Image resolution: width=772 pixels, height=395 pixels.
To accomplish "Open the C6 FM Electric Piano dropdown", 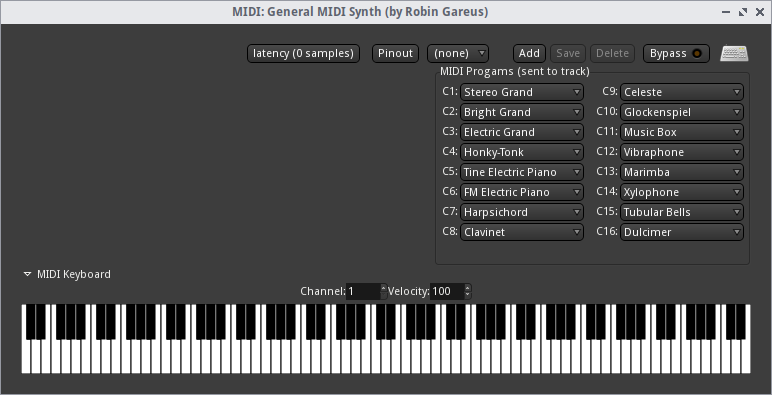I will click(522, 192).
